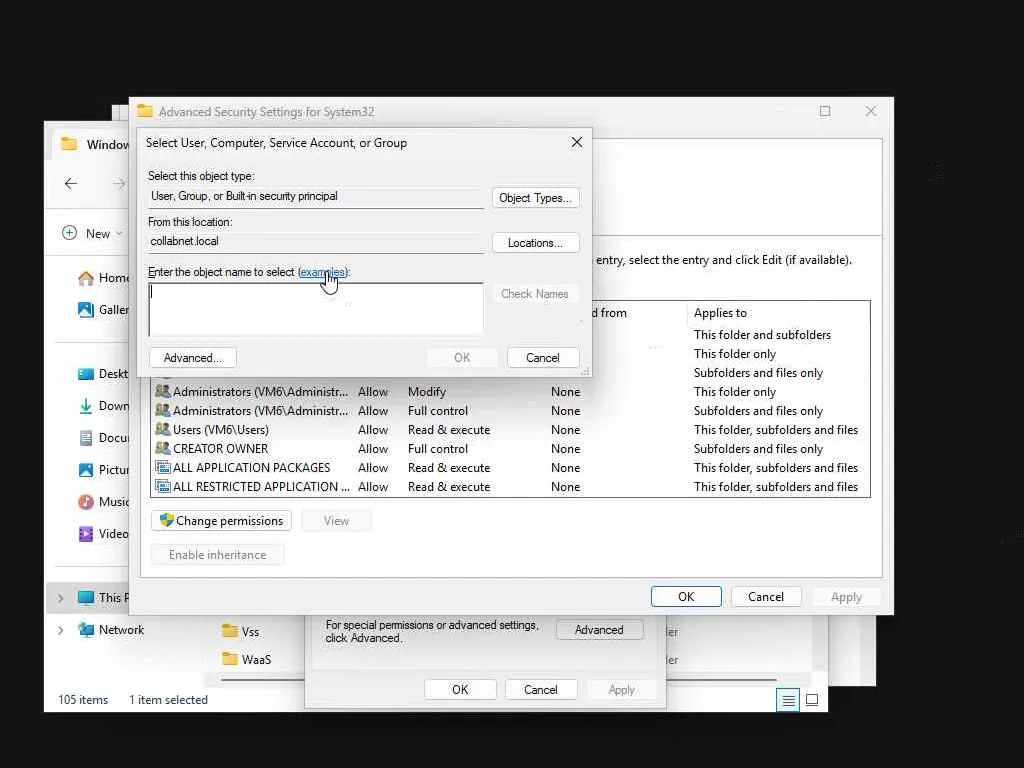Click Subfolders and files only in third row
This screenshot has height=768, width=1024.
point(758,373)
